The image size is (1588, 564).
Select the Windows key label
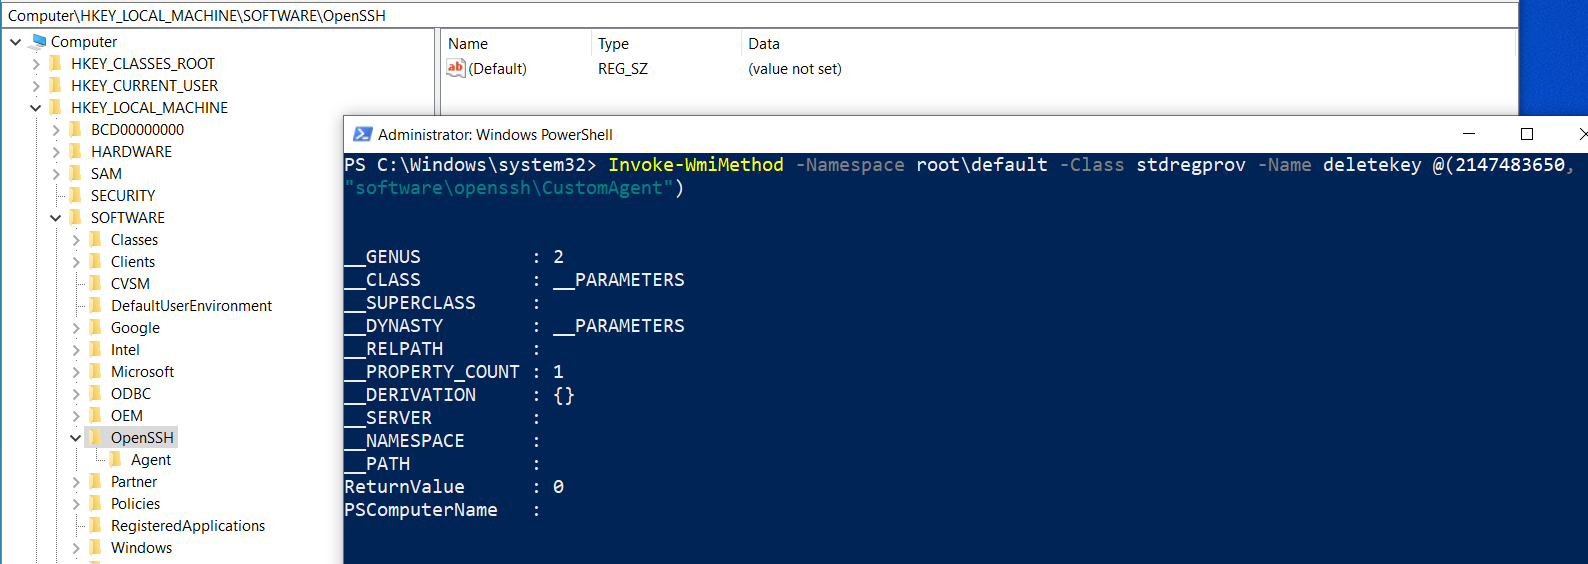pos(141,547)
